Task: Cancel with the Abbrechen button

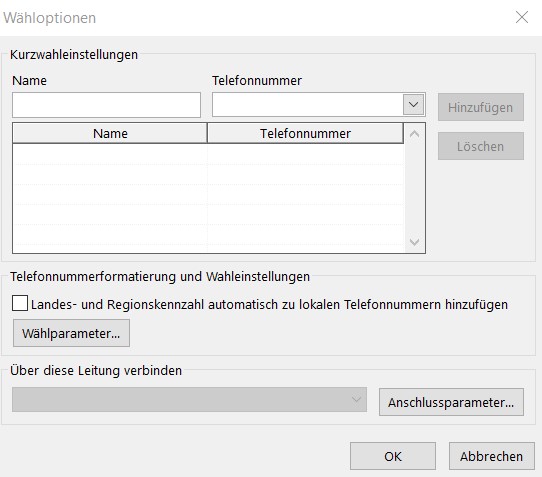Action: tap(492, 456)
